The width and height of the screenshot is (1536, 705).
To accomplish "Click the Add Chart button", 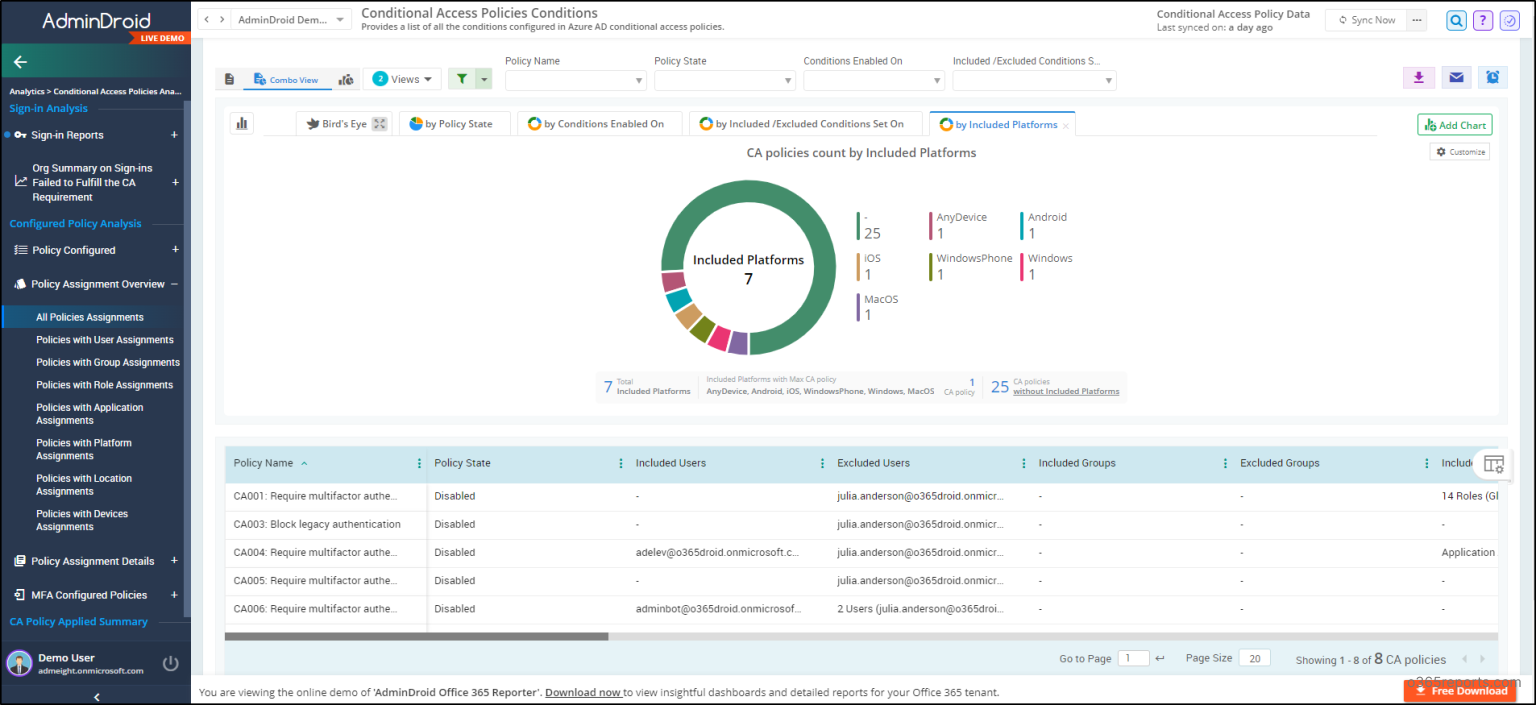I will tap(1455, 125).
